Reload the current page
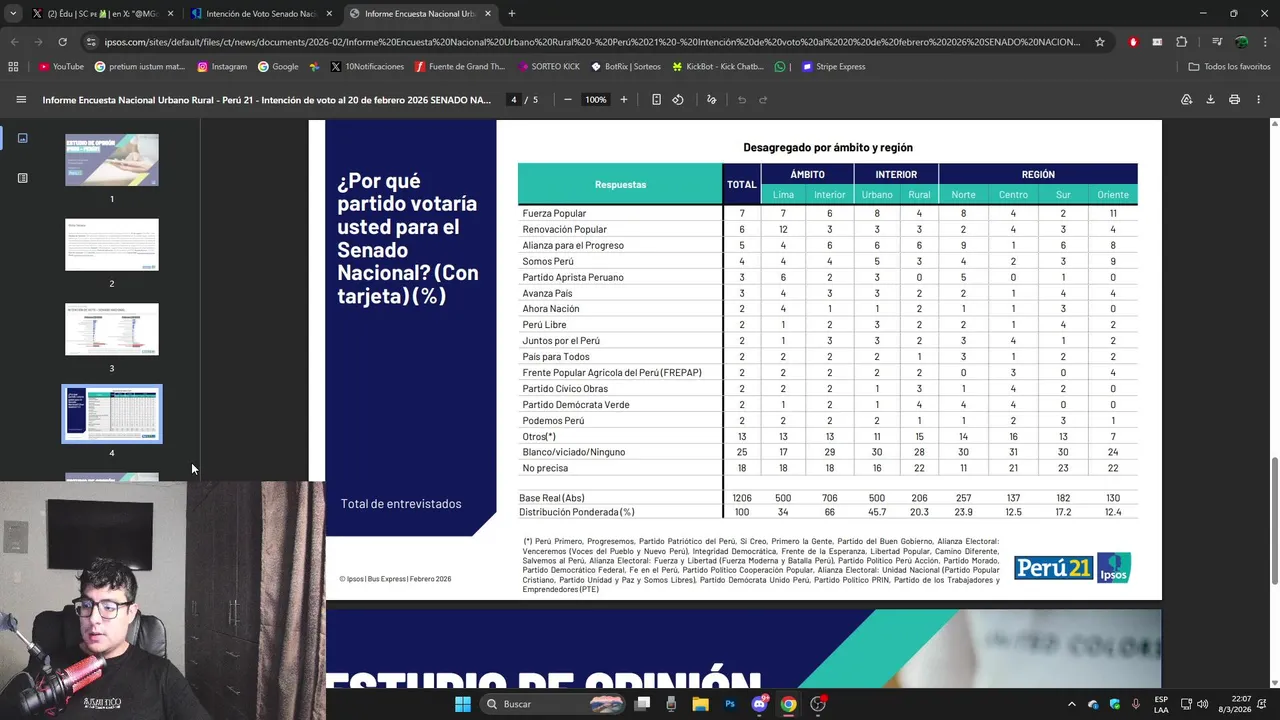This screenshot has width=1280, height=720. click(62, 42)
